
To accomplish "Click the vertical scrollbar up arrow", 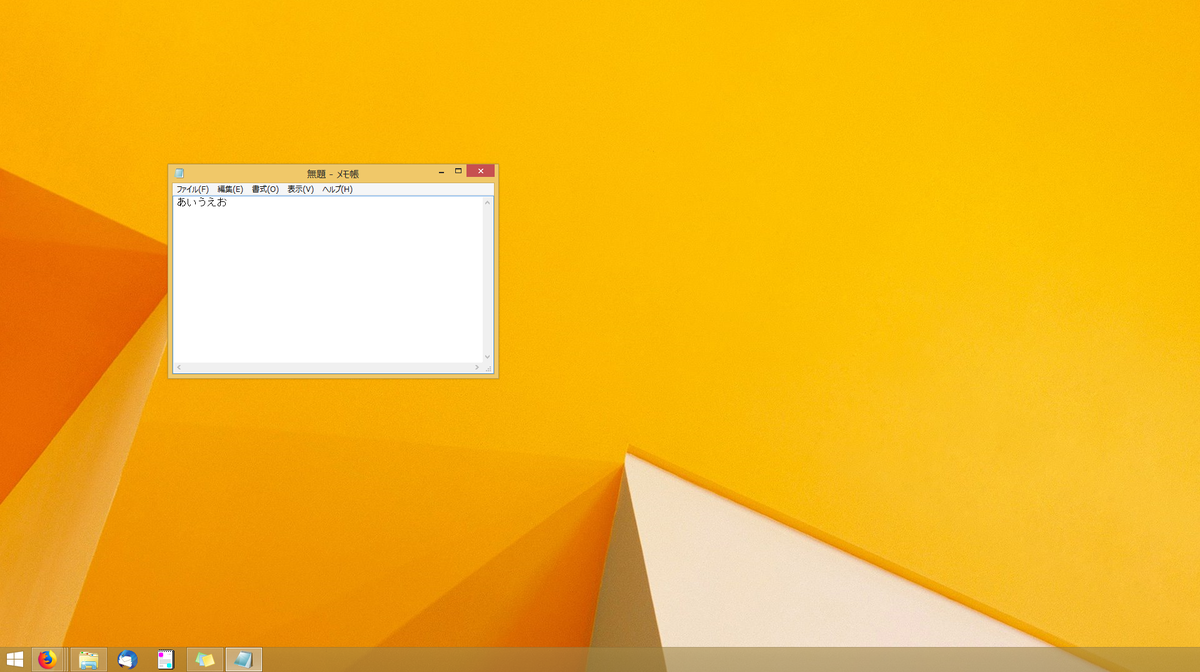I will (x=486, y=200).
